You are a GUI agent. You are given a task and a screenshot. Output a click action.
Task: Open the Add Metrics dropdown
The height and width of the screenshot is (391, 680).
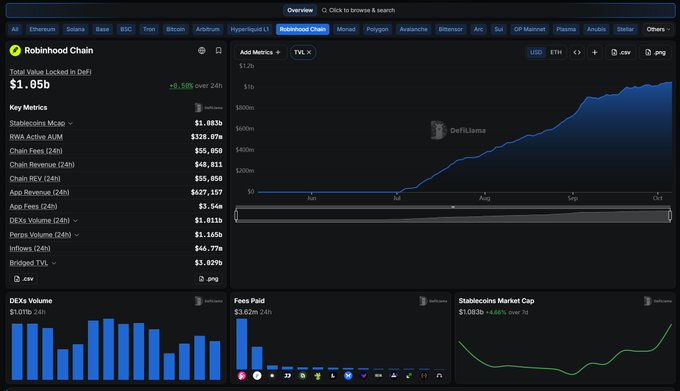tap(260, 52)
